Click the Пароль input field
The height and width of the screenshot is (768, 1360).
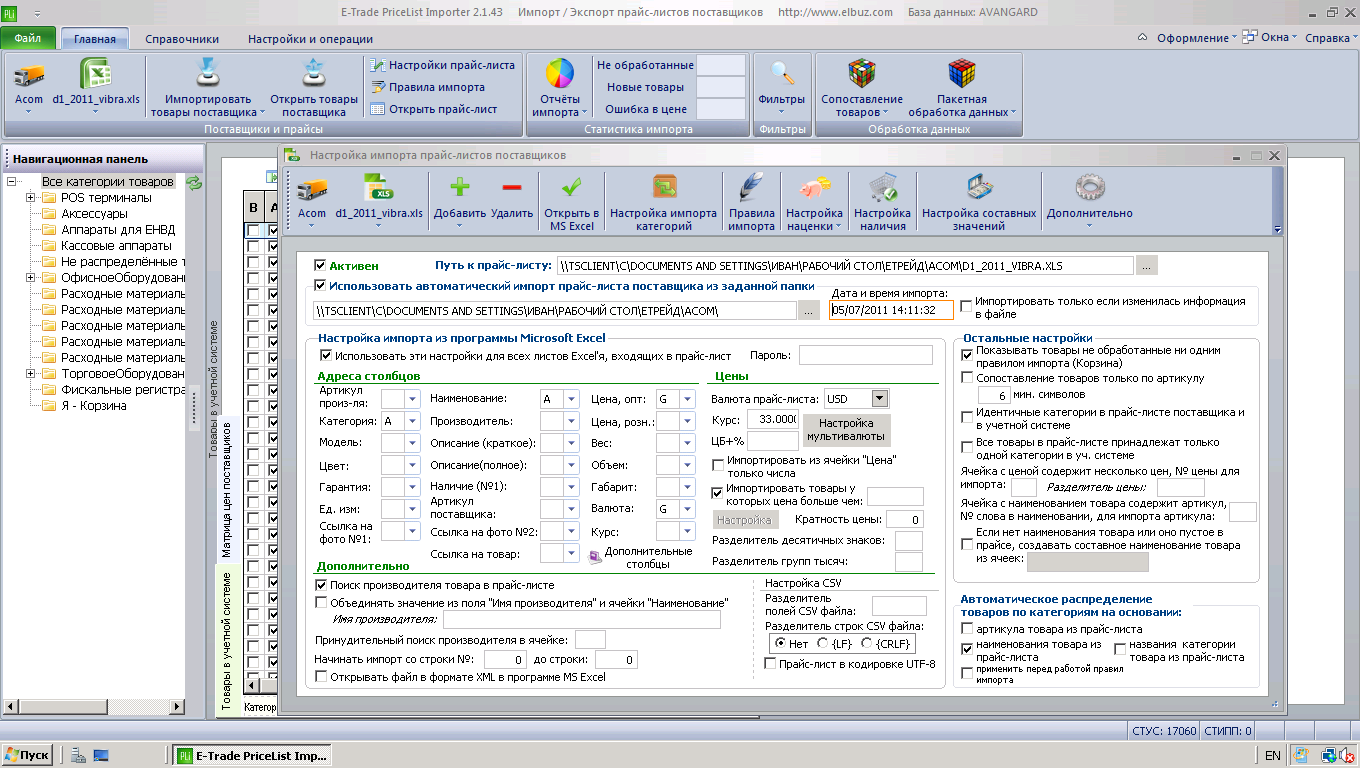pyautogui.click(x=865, y=355)
